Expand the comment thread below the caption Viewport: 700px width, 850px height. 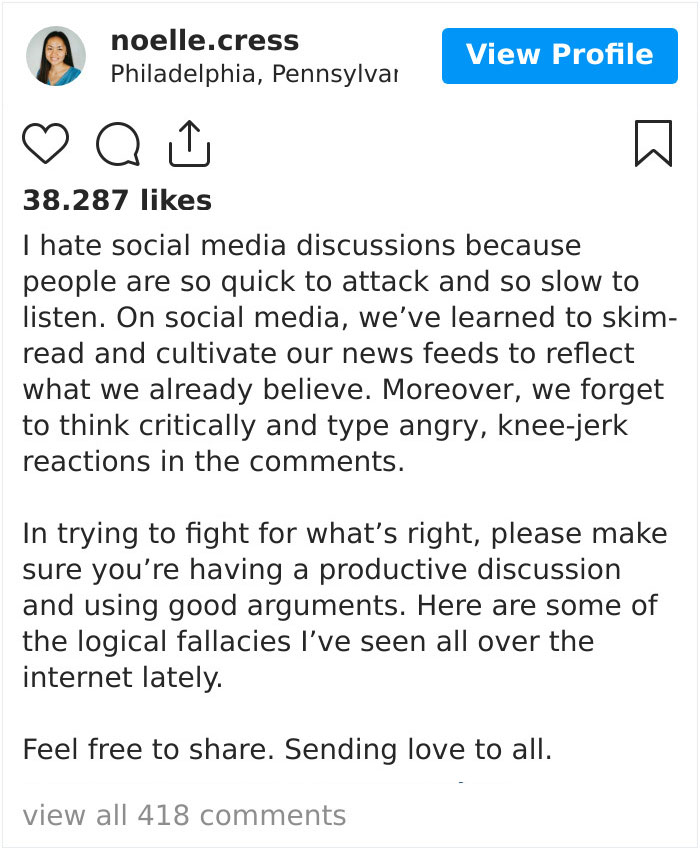(184, 815)
